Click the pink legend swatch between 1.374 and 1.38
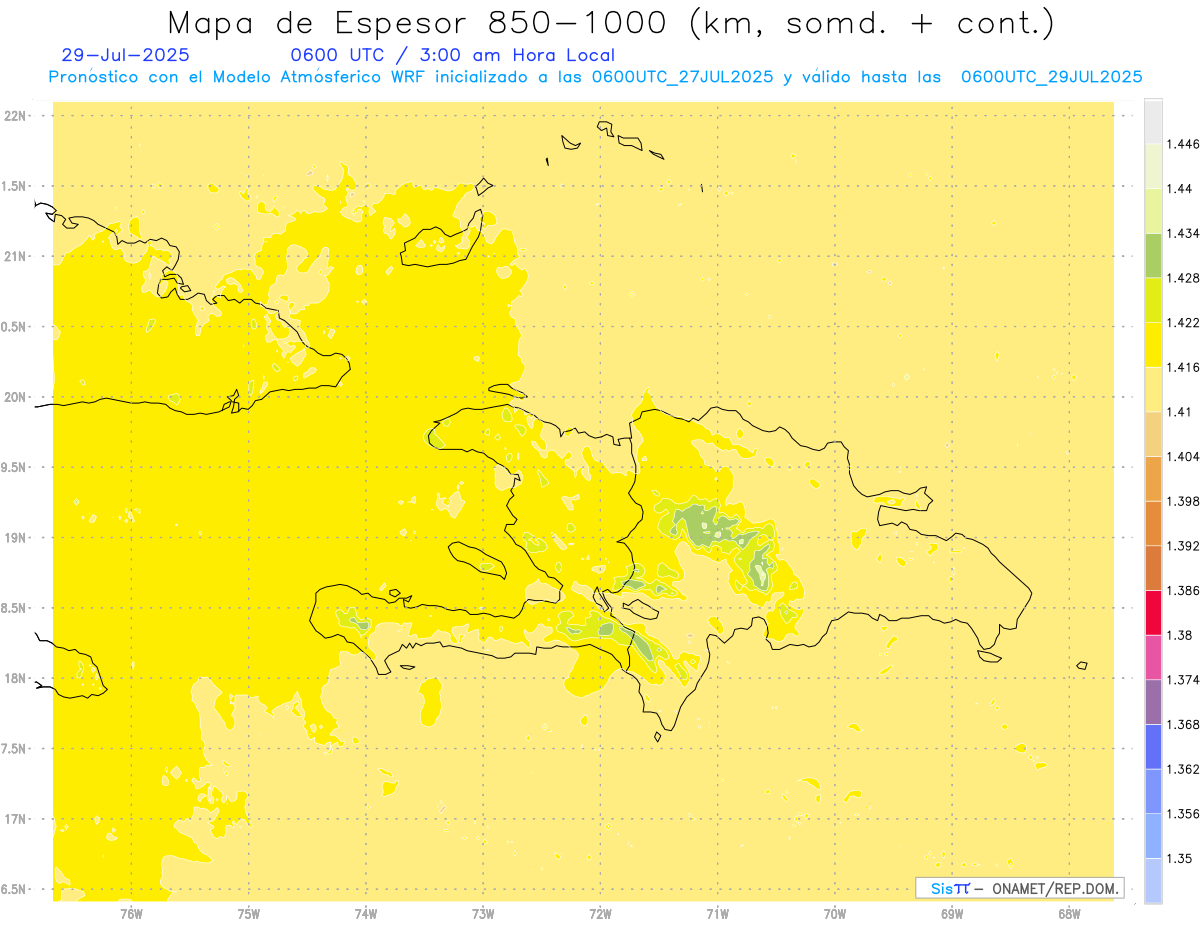 (x=1153, y=657)
